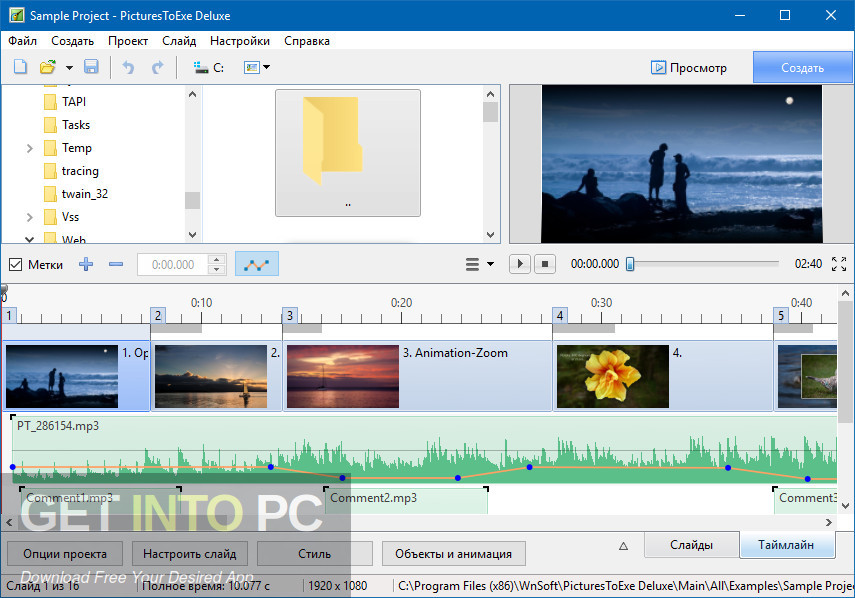
Task: Click the small triangle icon beside Слайды tab
Action: click(624, 546)
